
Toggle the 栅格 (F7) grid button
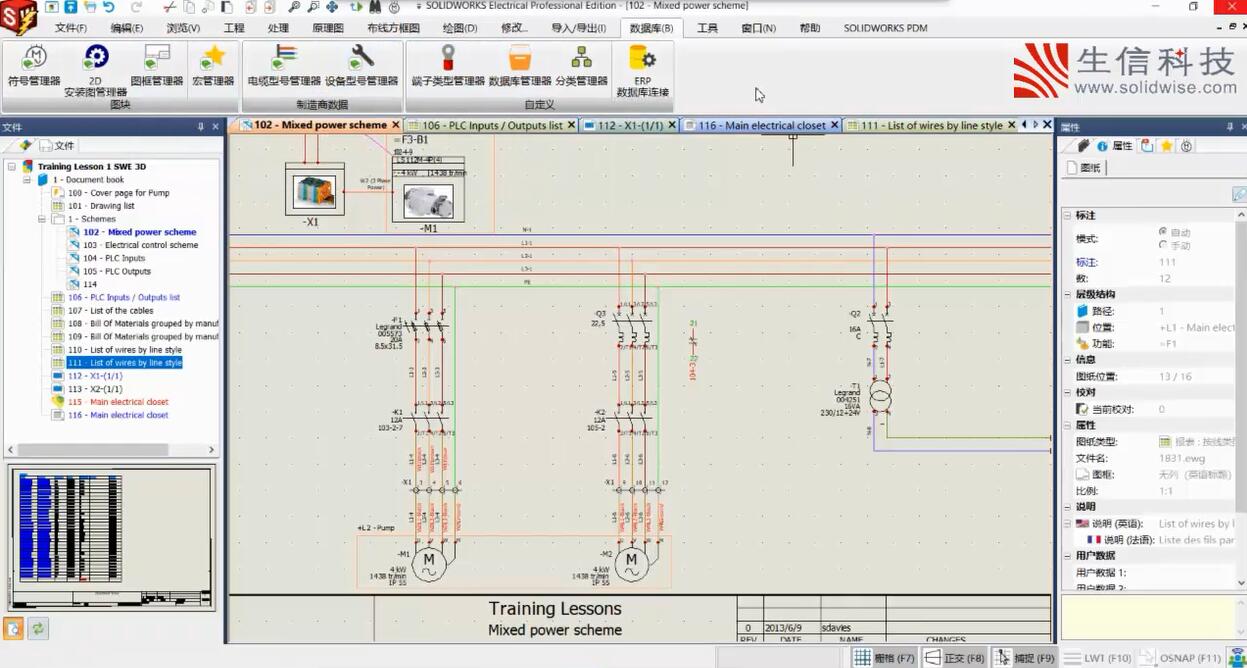pyautogui.click(x=884, y=658)
